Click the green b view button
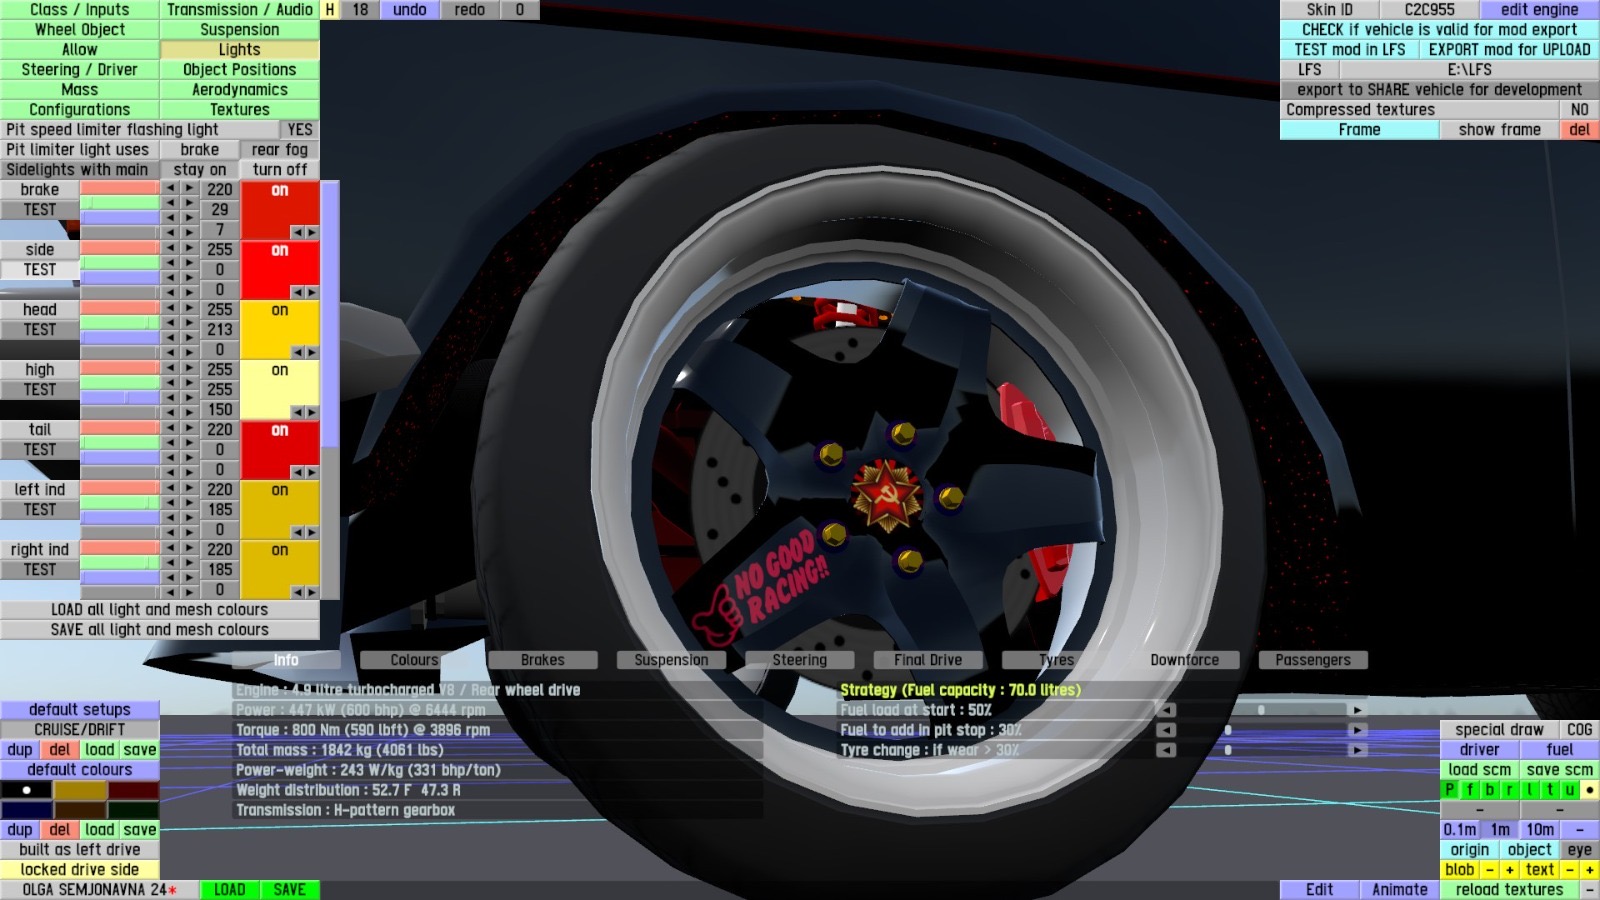 1490,789
